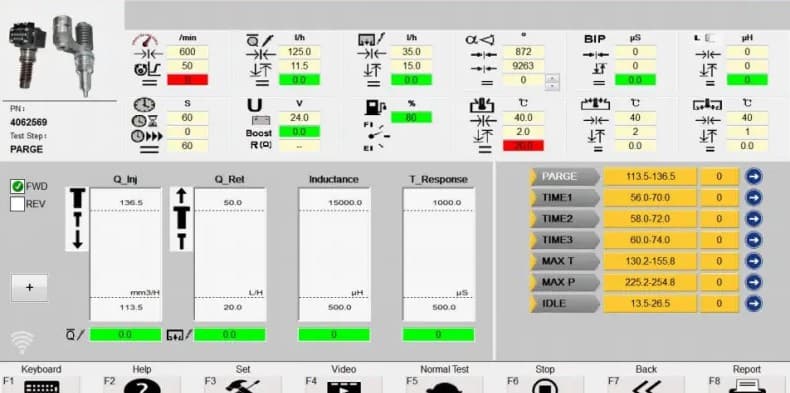Click arrow button beside MAX T row
790x393 pixels.
pos(753,261)
